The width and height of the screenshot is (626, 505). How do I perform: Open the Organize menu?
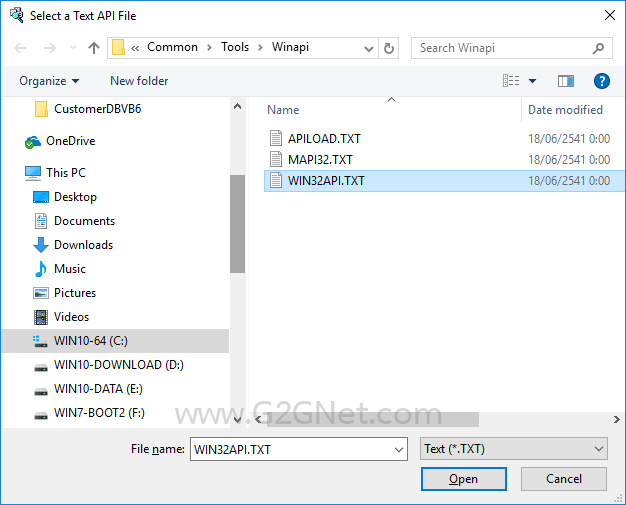coord(49,81)
